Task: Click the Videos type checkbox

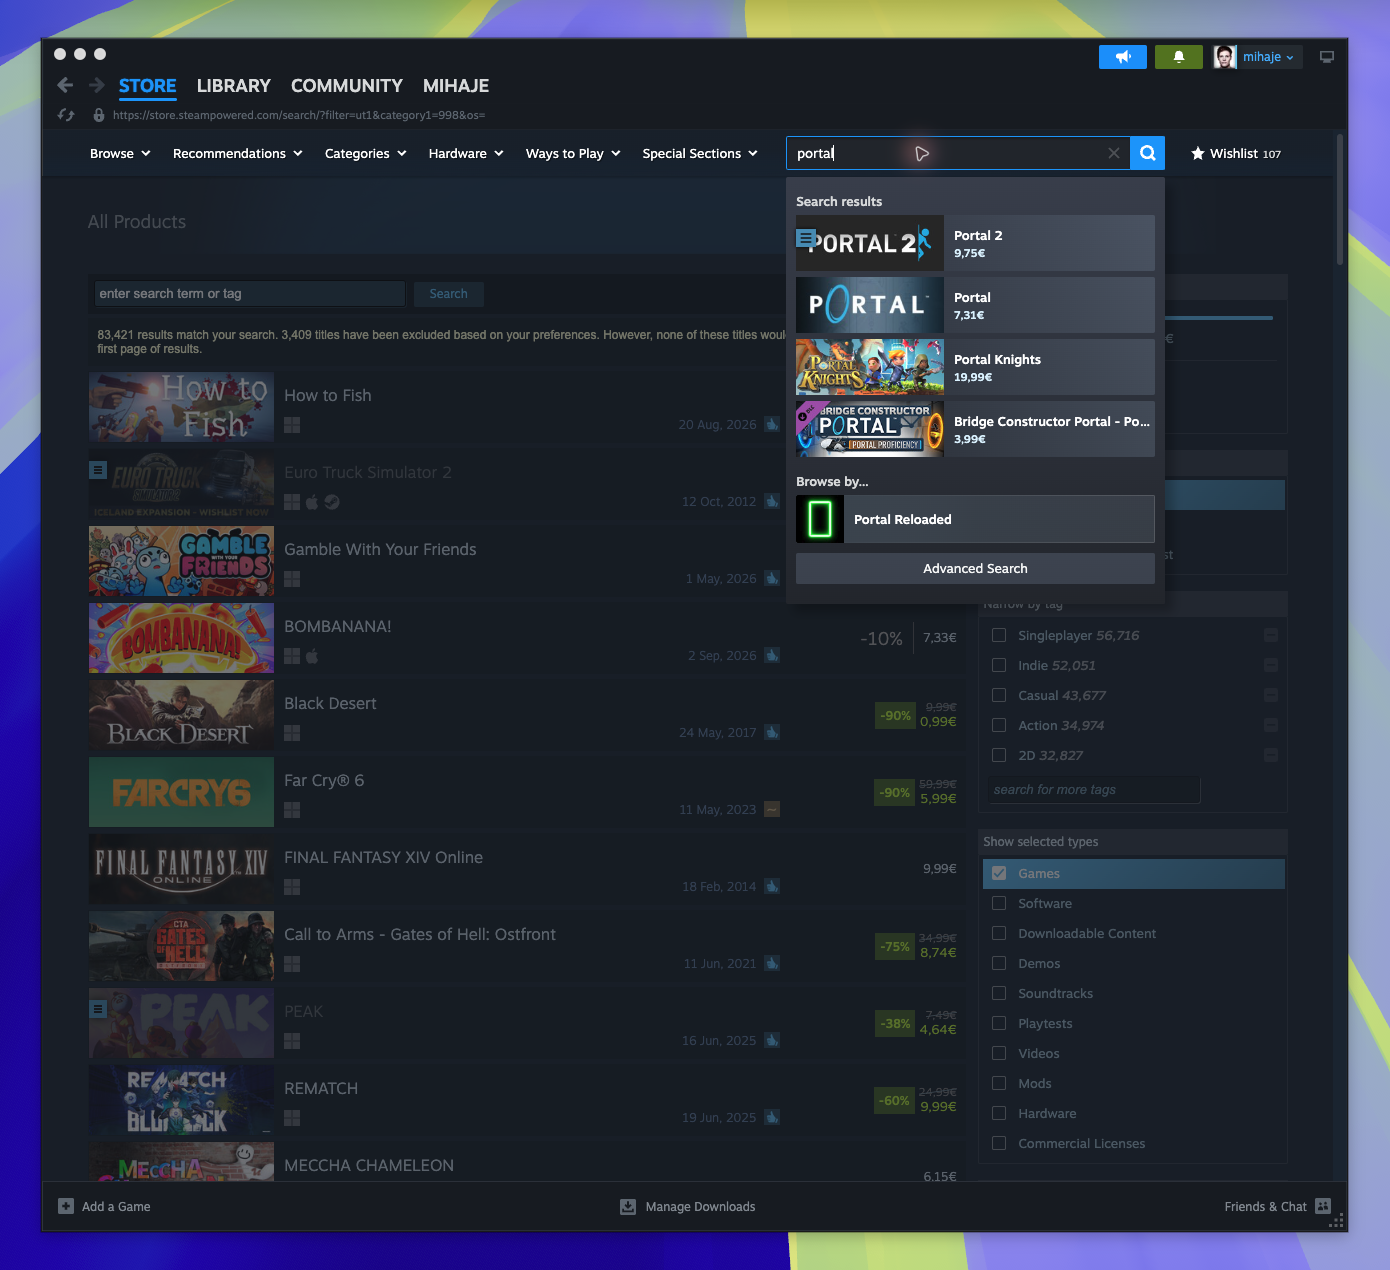Action: (998, 1053)
